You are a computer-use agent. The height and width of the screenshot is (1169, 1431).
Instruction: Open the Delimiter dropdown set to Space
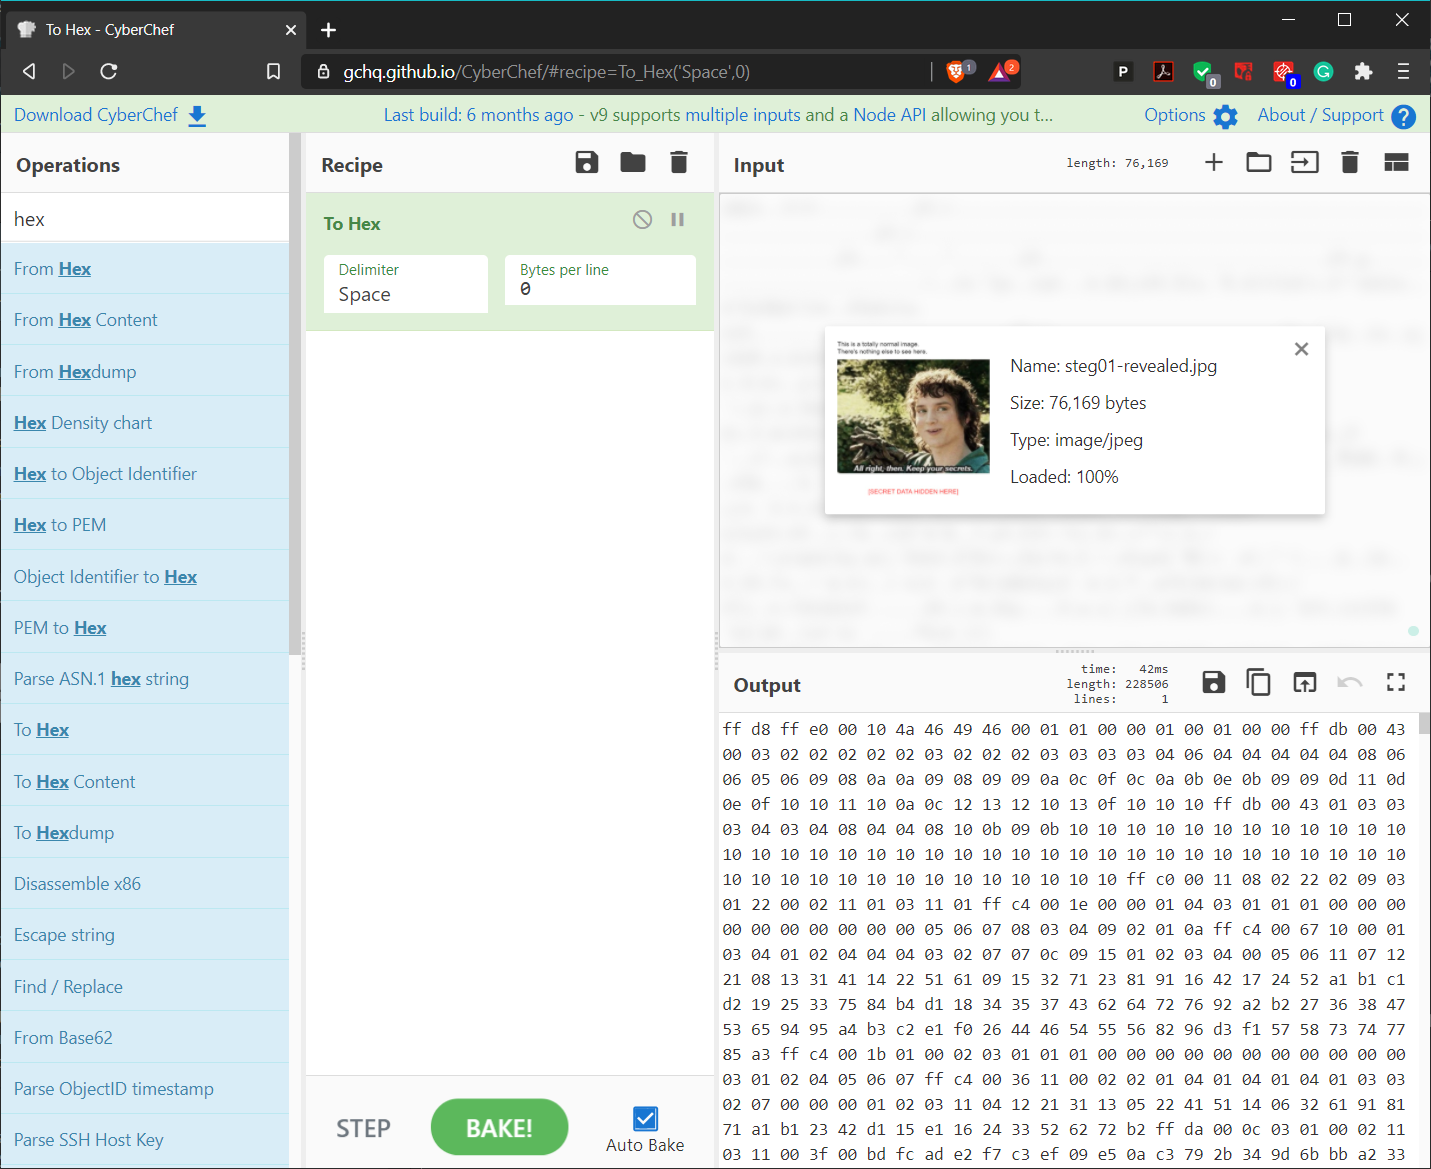coord(406,284)
